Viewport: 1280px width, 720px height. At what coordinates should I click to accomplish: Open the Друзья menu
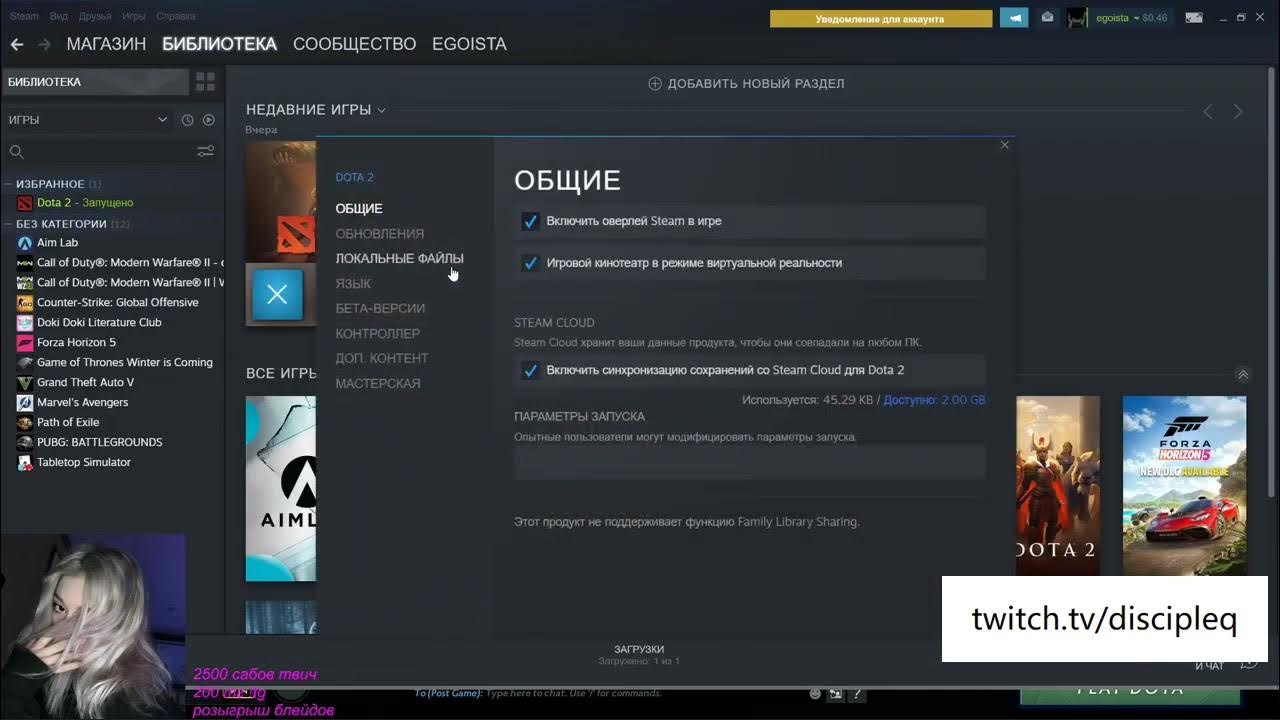pyautogui.click(x=95, y=16)
